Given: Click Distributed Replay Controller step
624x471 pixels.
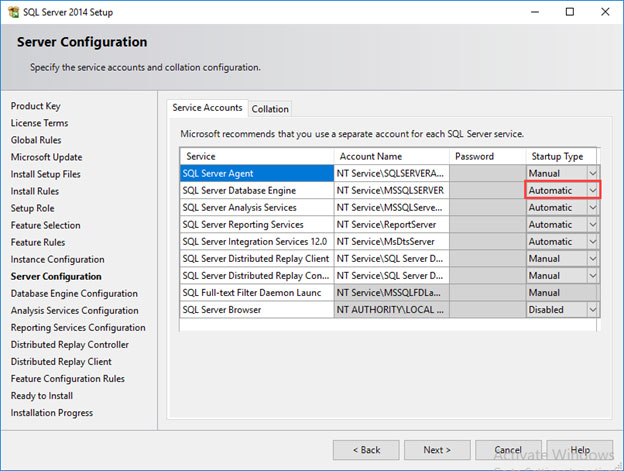Looking at the screenshot, I should [70, 344].
